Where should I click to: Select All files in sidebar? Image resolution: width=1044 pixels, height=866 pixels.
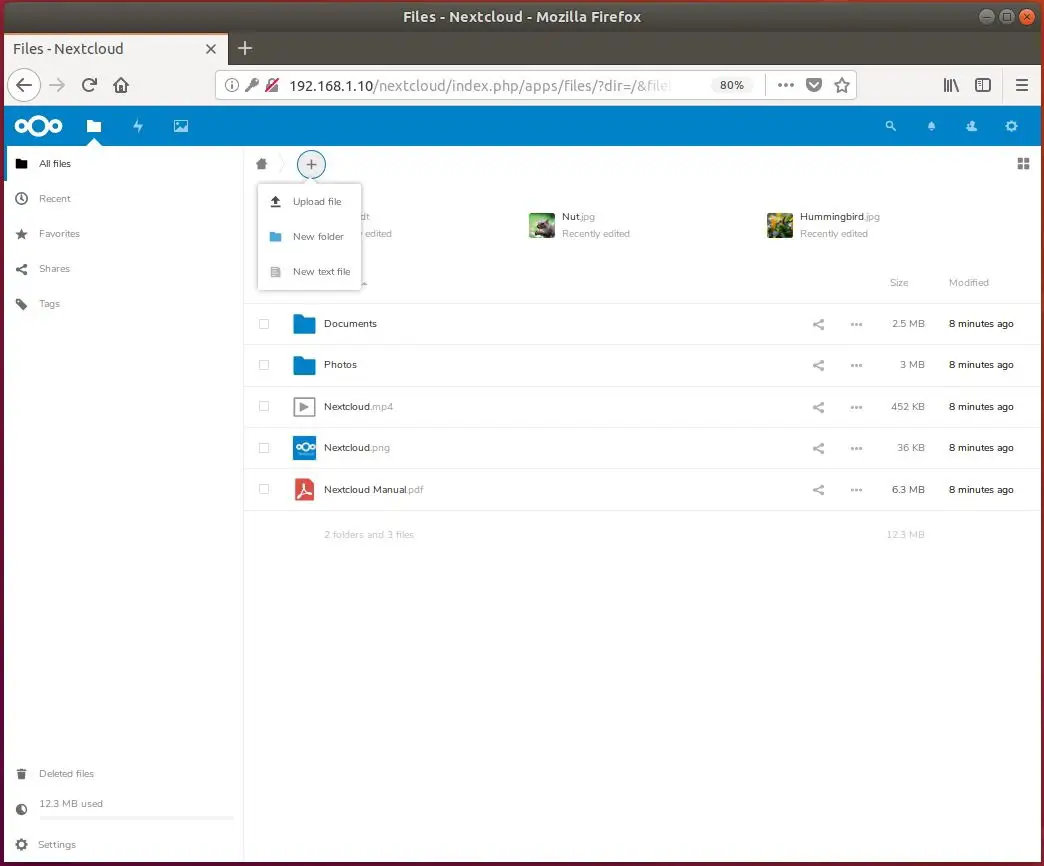[124, 164]
